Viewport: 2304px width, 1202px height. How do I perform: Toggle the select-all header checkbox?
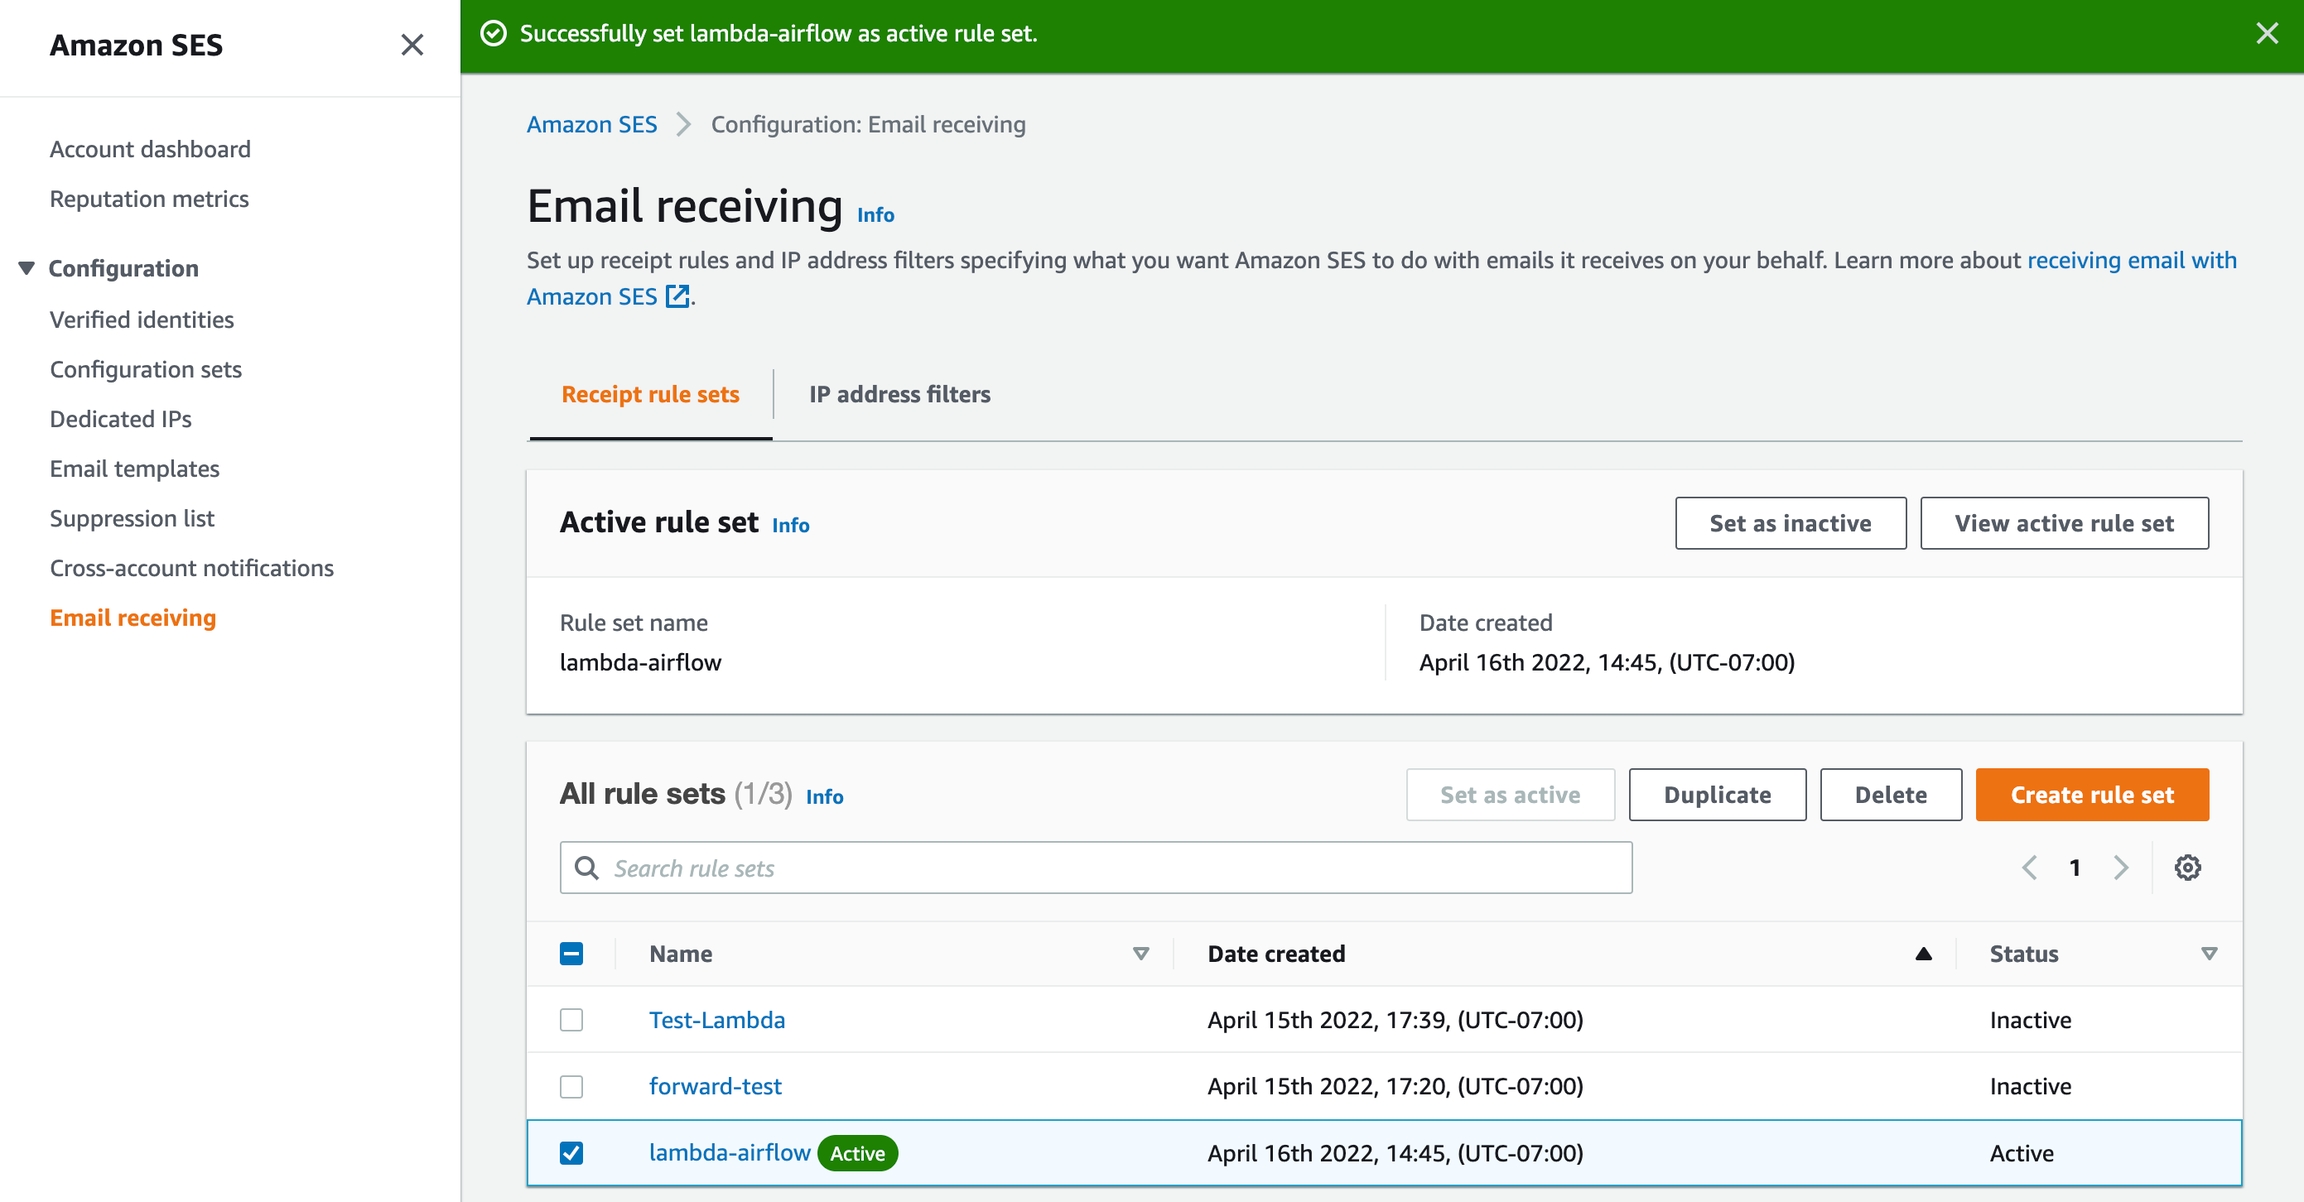point(571,954)
